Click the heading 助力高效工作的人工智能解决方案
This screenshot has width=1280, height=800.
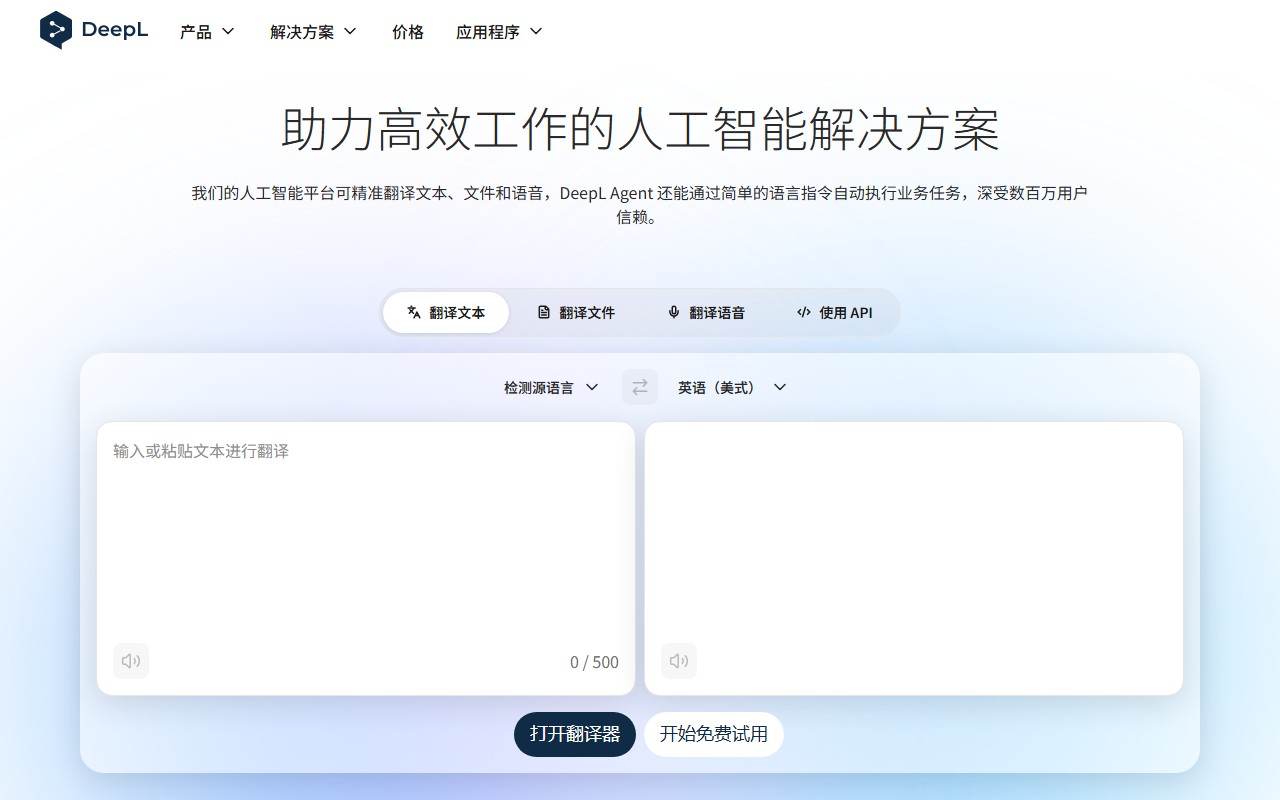pos(640,129)
